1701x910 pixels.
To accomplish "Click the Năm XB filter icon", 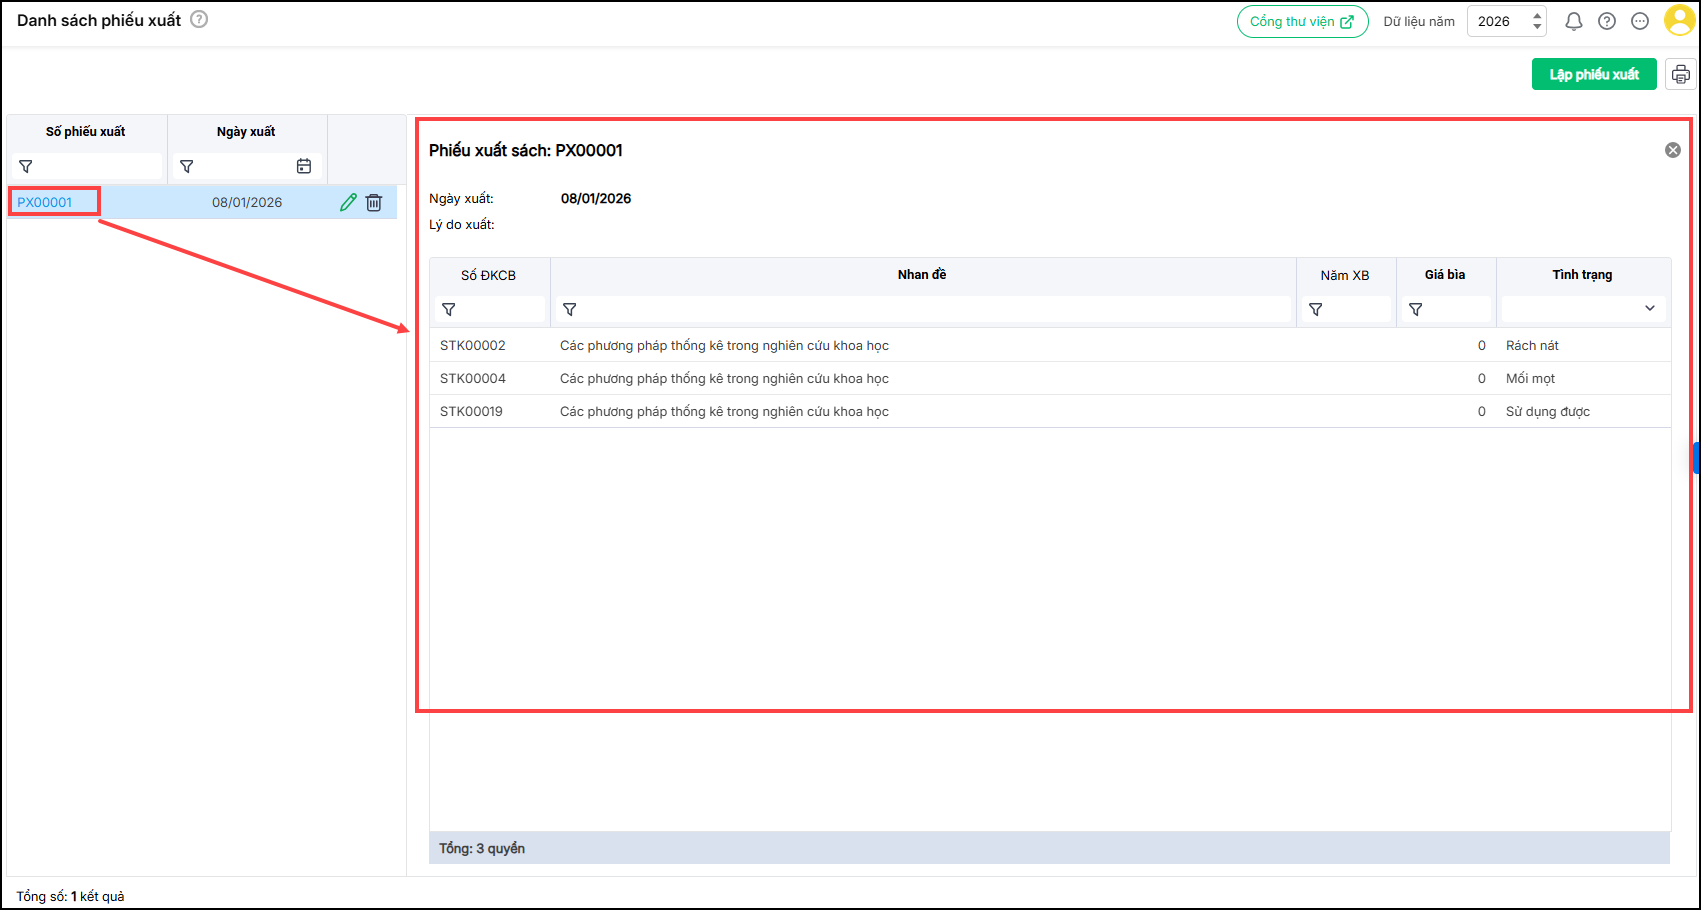I will pos(1316,310).
